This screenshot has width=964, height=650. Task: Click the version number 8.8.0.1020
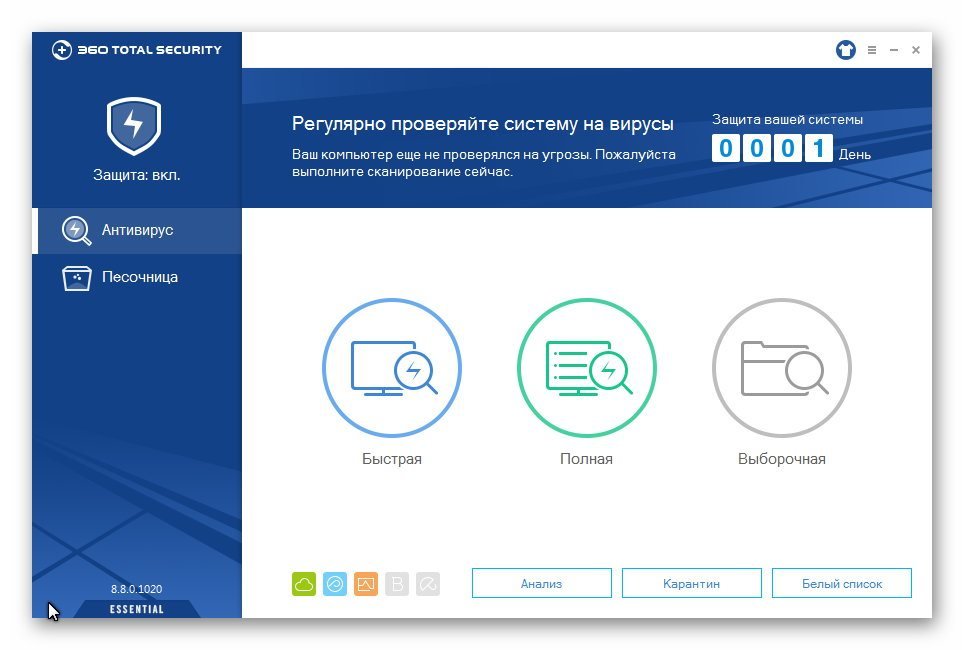click(136, 589)
